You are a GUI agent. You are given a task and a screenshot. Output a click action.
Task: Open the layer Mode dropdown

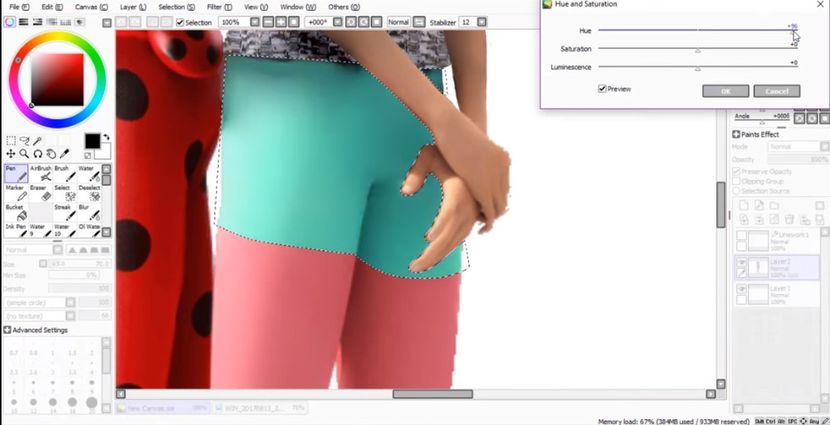click(x=825, y=147)
